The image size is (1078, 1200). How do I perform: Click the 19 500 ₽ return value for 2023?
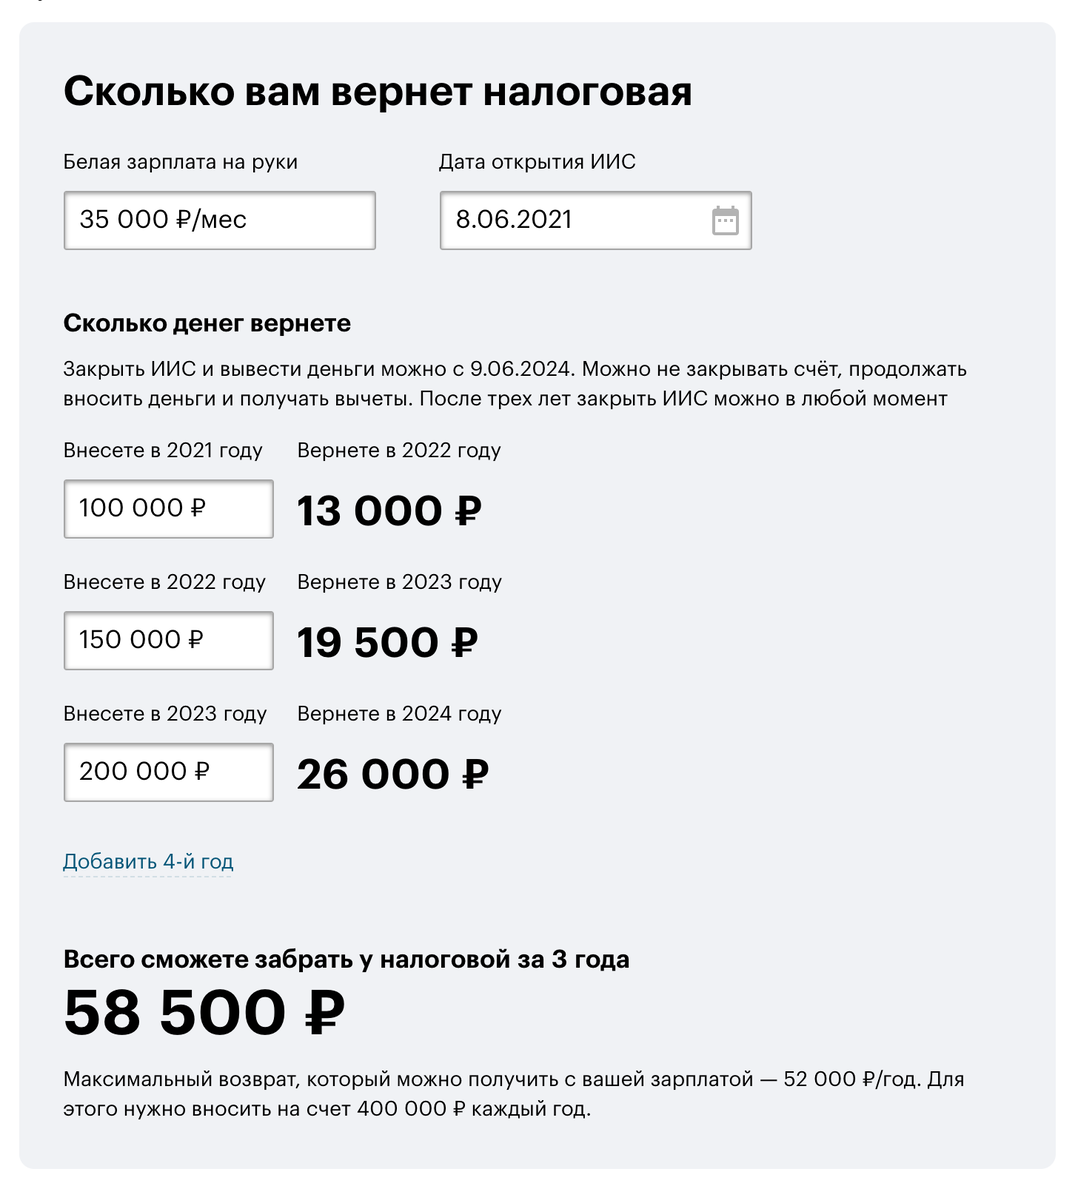(388, 642)
